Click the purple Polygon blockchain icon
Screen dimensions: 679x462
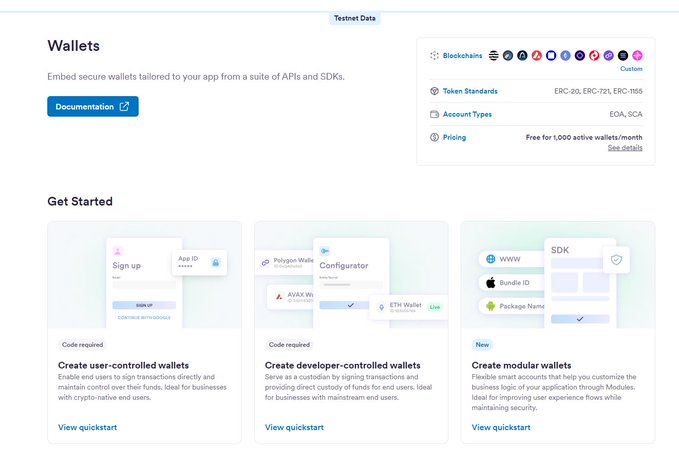[608, 55]
